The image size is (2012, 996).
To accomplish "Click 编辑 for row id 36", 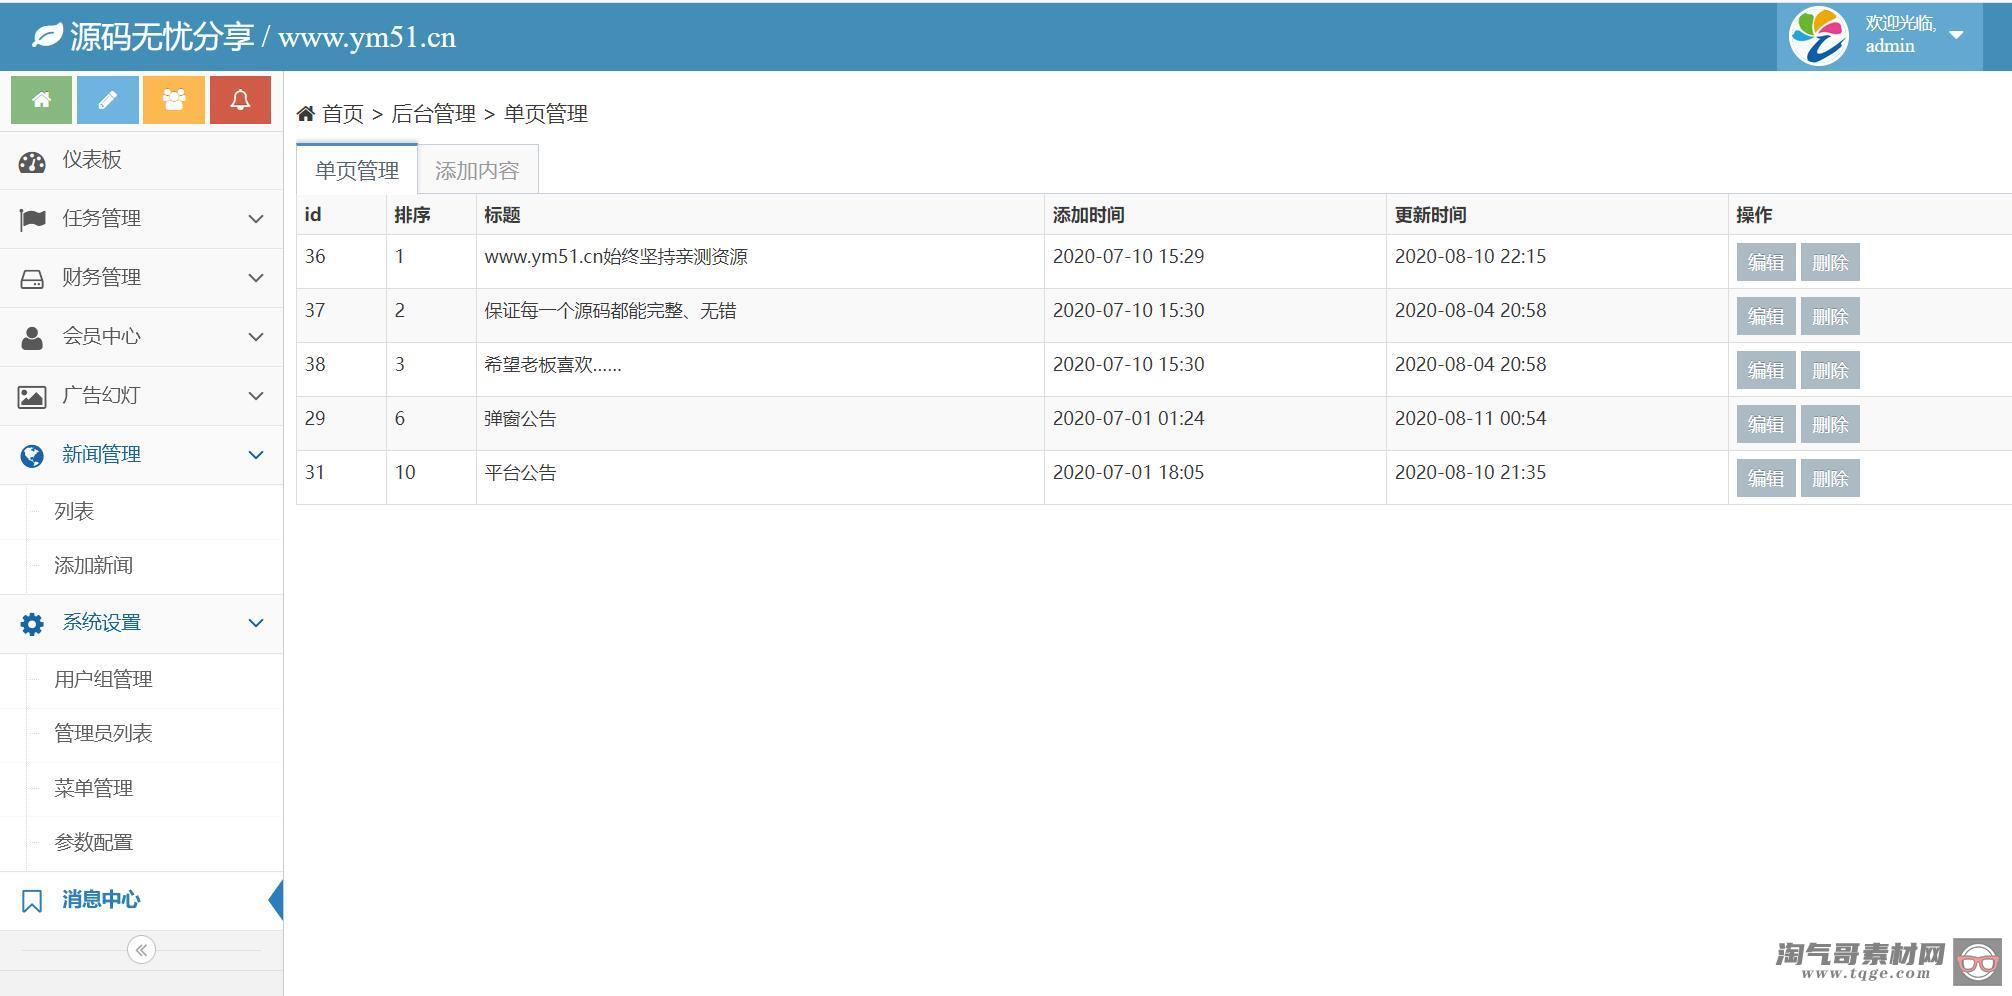I will click(1766, 263).
